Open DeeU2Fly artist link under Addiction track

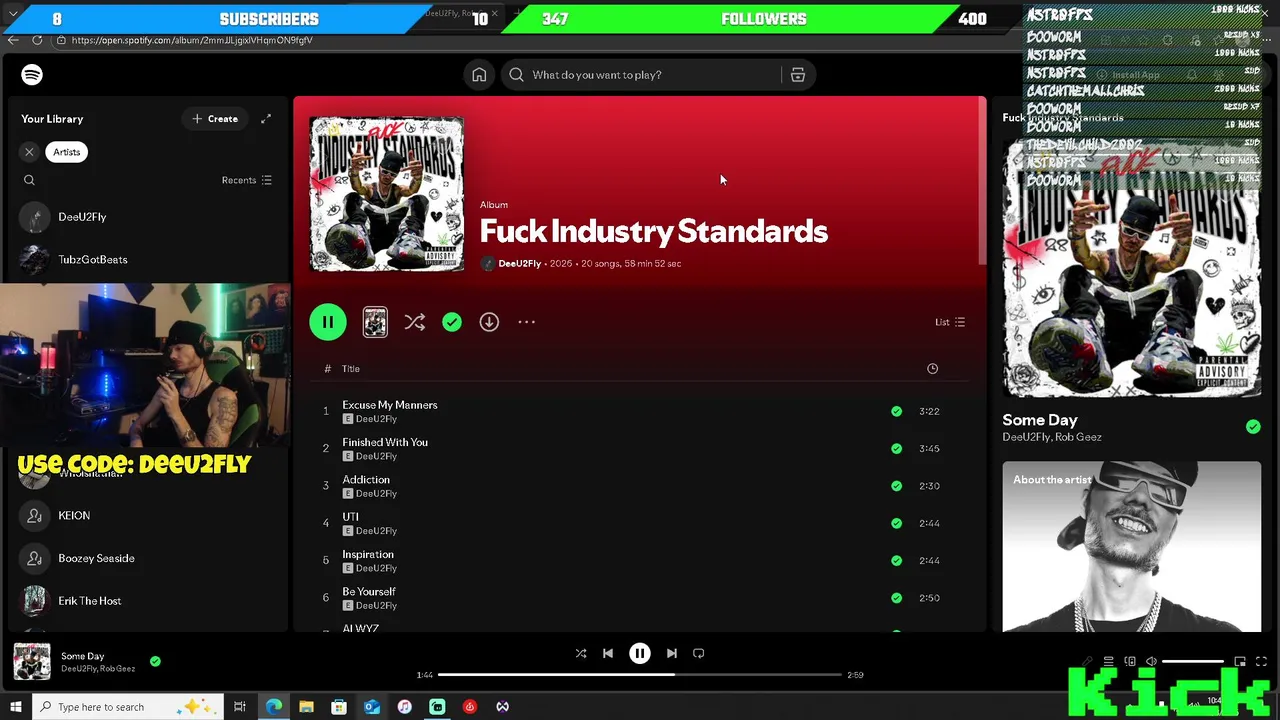[376, 494]
